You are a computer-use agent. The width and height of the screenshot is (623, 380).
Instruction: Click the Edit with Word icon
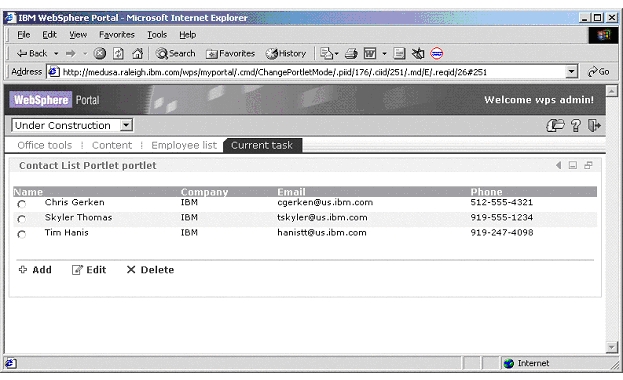(370, 53)
